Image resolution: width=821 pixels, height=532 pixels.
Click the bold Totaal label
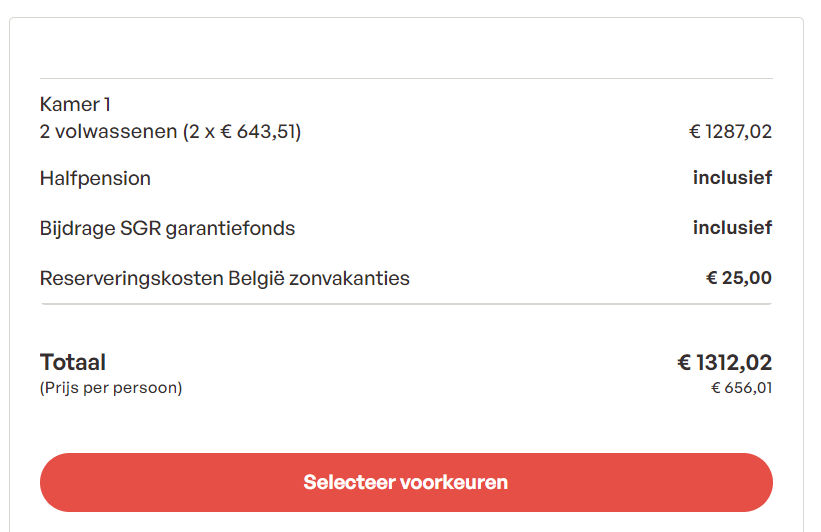tap(73, 362)
